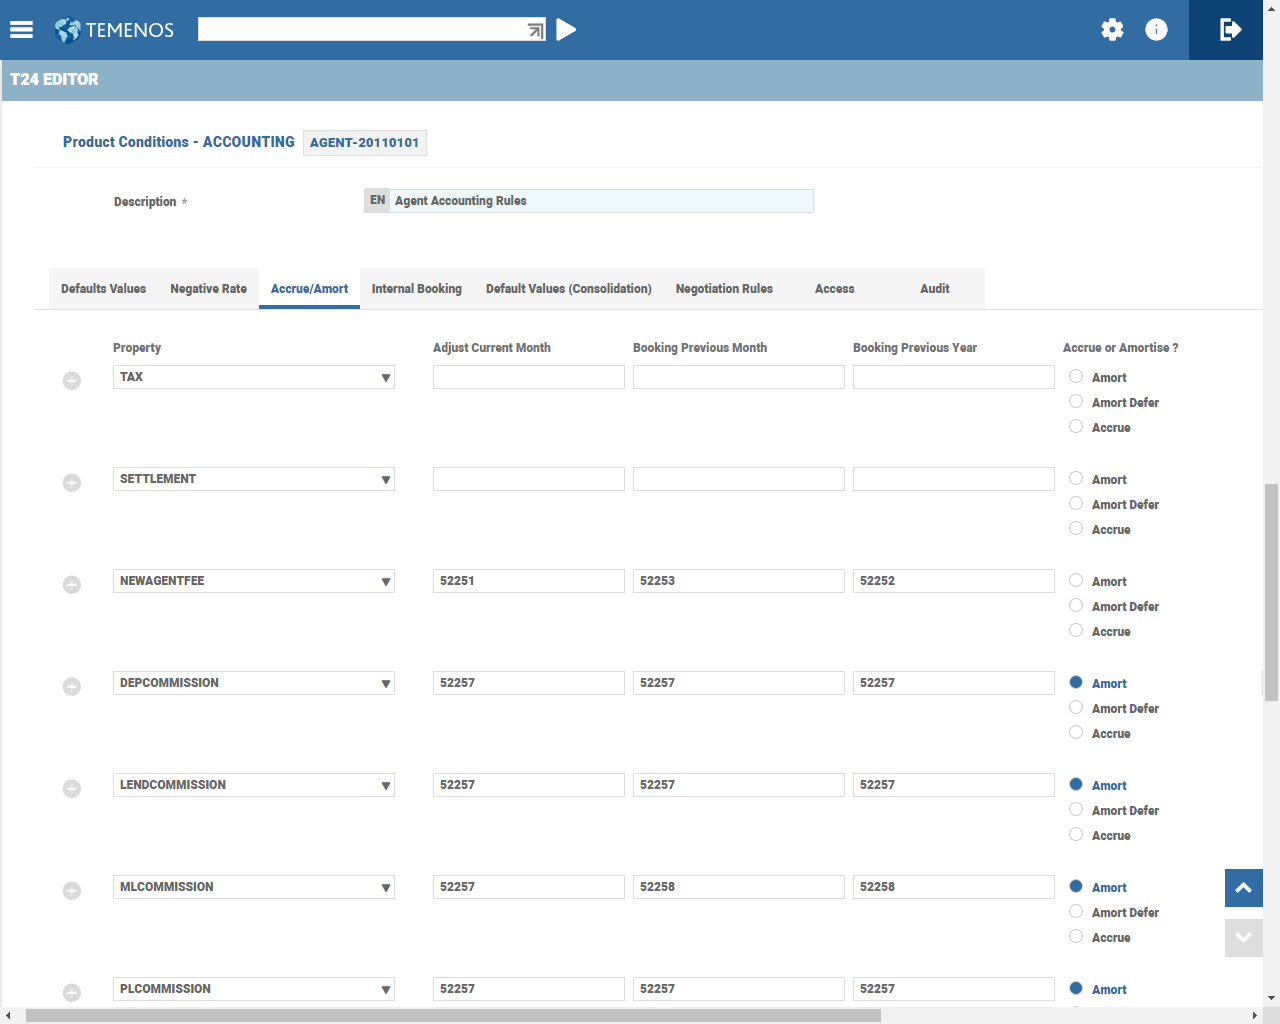Click the expand icon in command box
The width and height of the screenshot is (1280, 1024).
point(536,31)
